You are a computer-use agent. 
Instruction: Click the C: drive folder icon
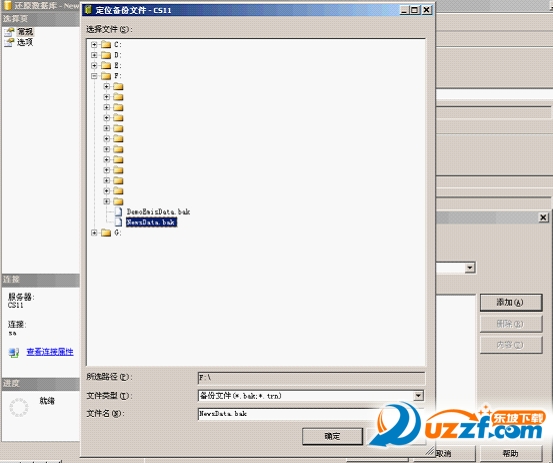coord(106,44)
